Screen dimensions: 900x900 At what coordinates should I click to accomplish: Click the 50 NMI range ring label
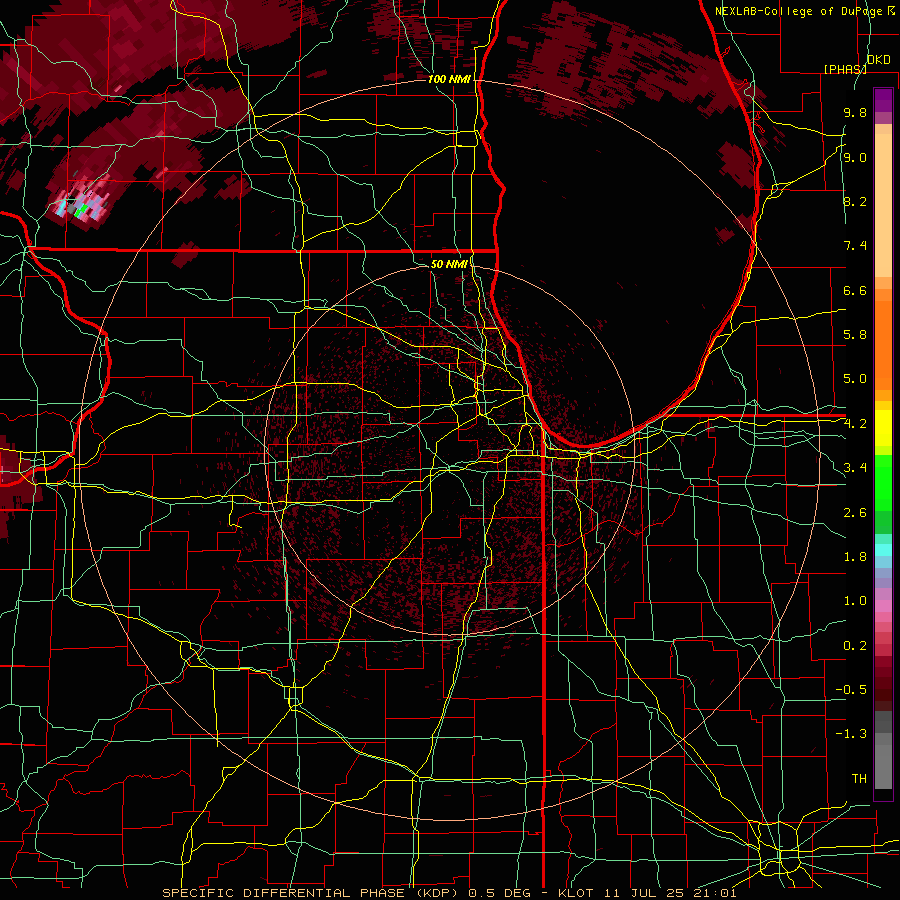coord(449,265)
